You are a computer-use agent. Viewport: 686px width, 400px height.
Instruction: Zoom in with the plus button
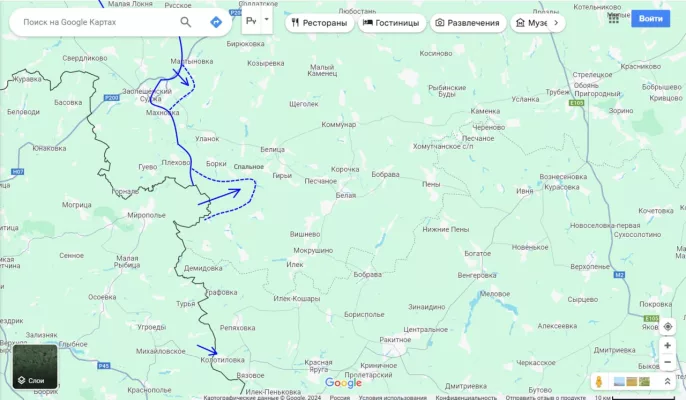668,345
